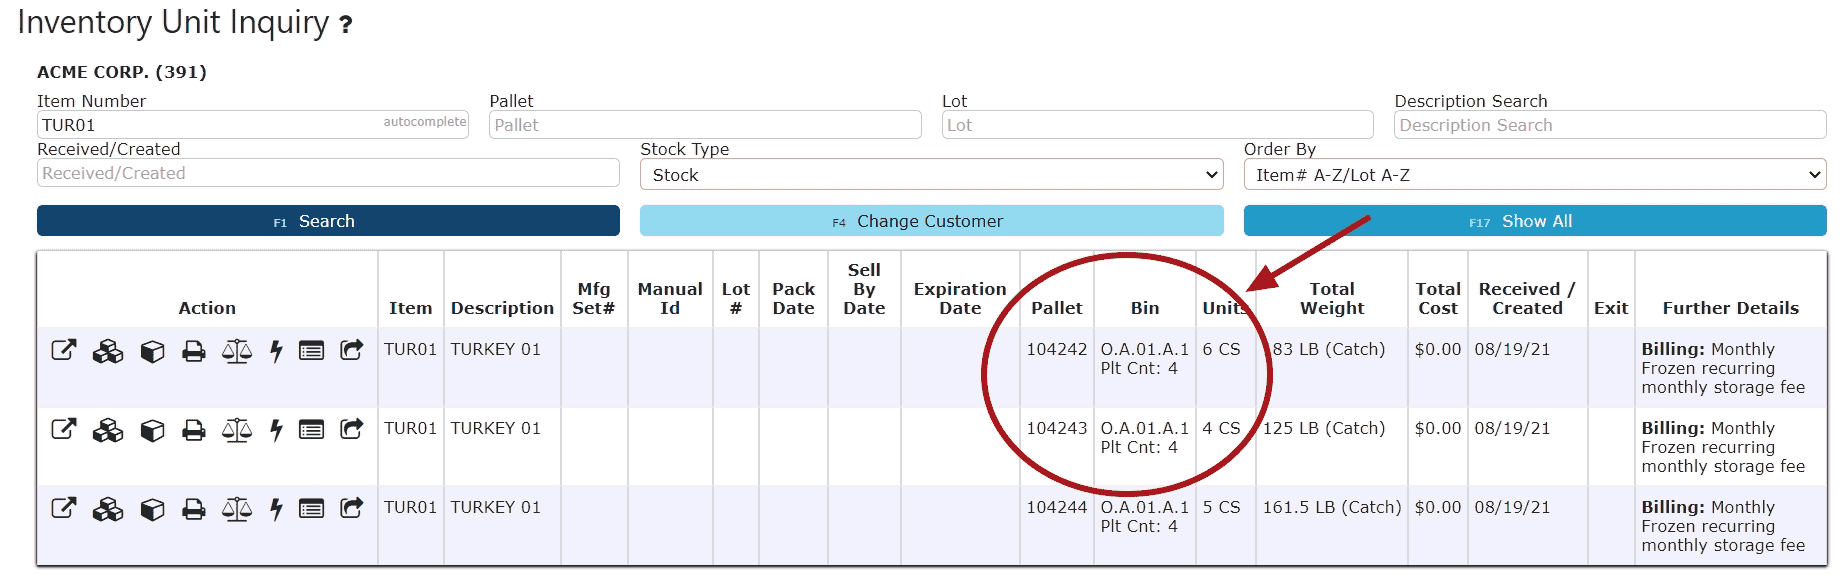Viewport: 1844px width, 581px height.
Task: Click the lightning bolt icon for pallet 104244
Action: (276, 509)
